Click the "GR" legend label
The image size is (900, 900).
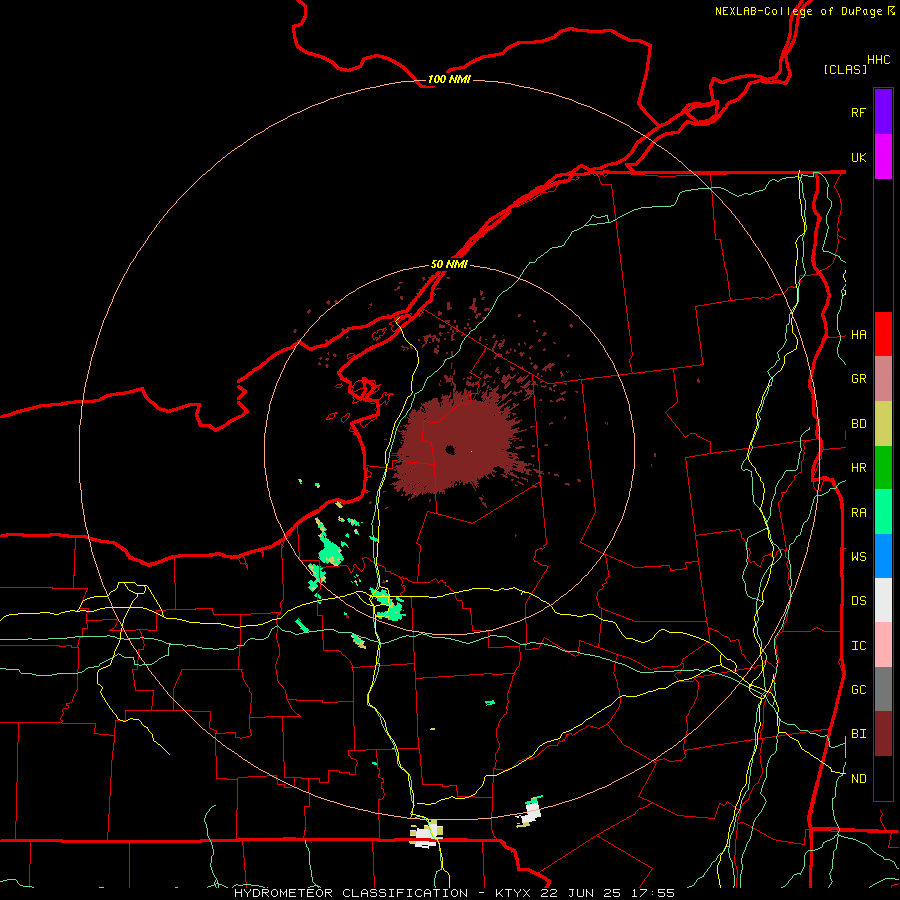click(x=858, y=379)
